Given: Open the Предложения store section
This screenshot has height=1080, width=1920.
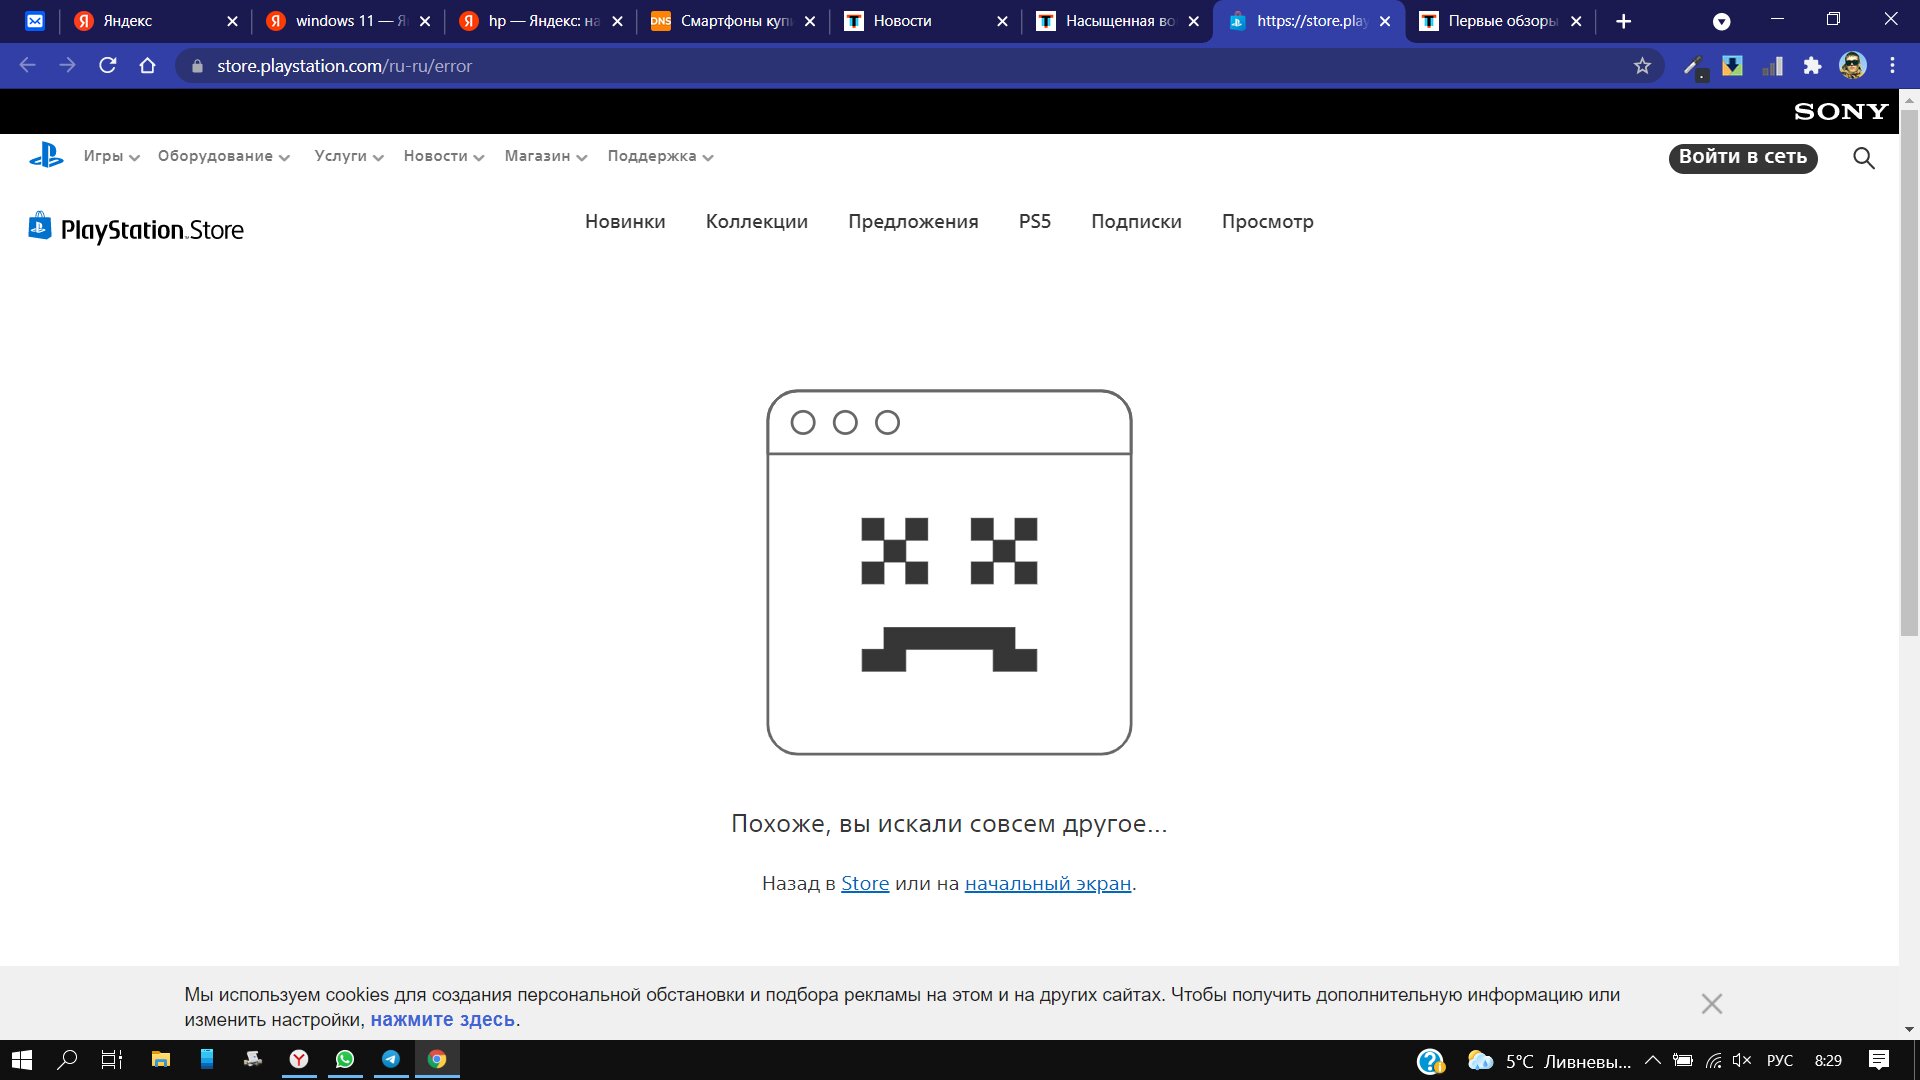Looking at the screenshot, I should coord(913,221).
